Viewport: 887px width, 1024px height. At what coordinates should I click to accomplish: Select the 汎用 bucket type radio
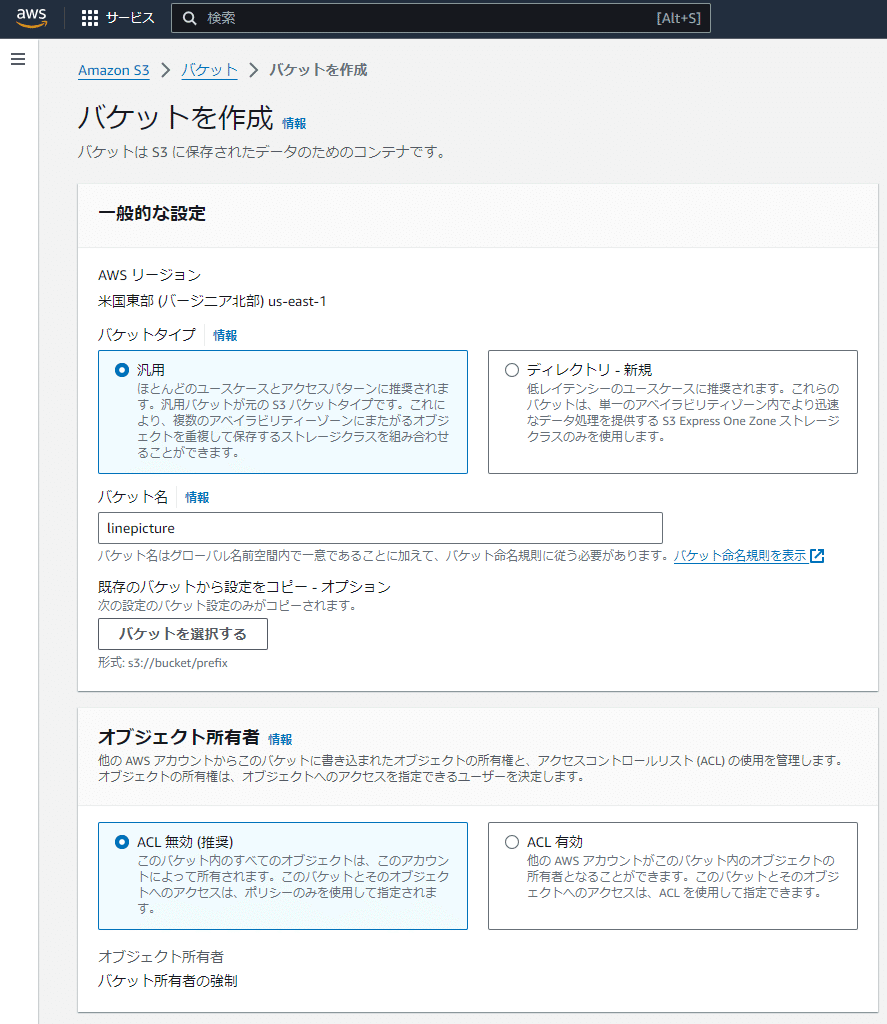click(x=121, y=370)
